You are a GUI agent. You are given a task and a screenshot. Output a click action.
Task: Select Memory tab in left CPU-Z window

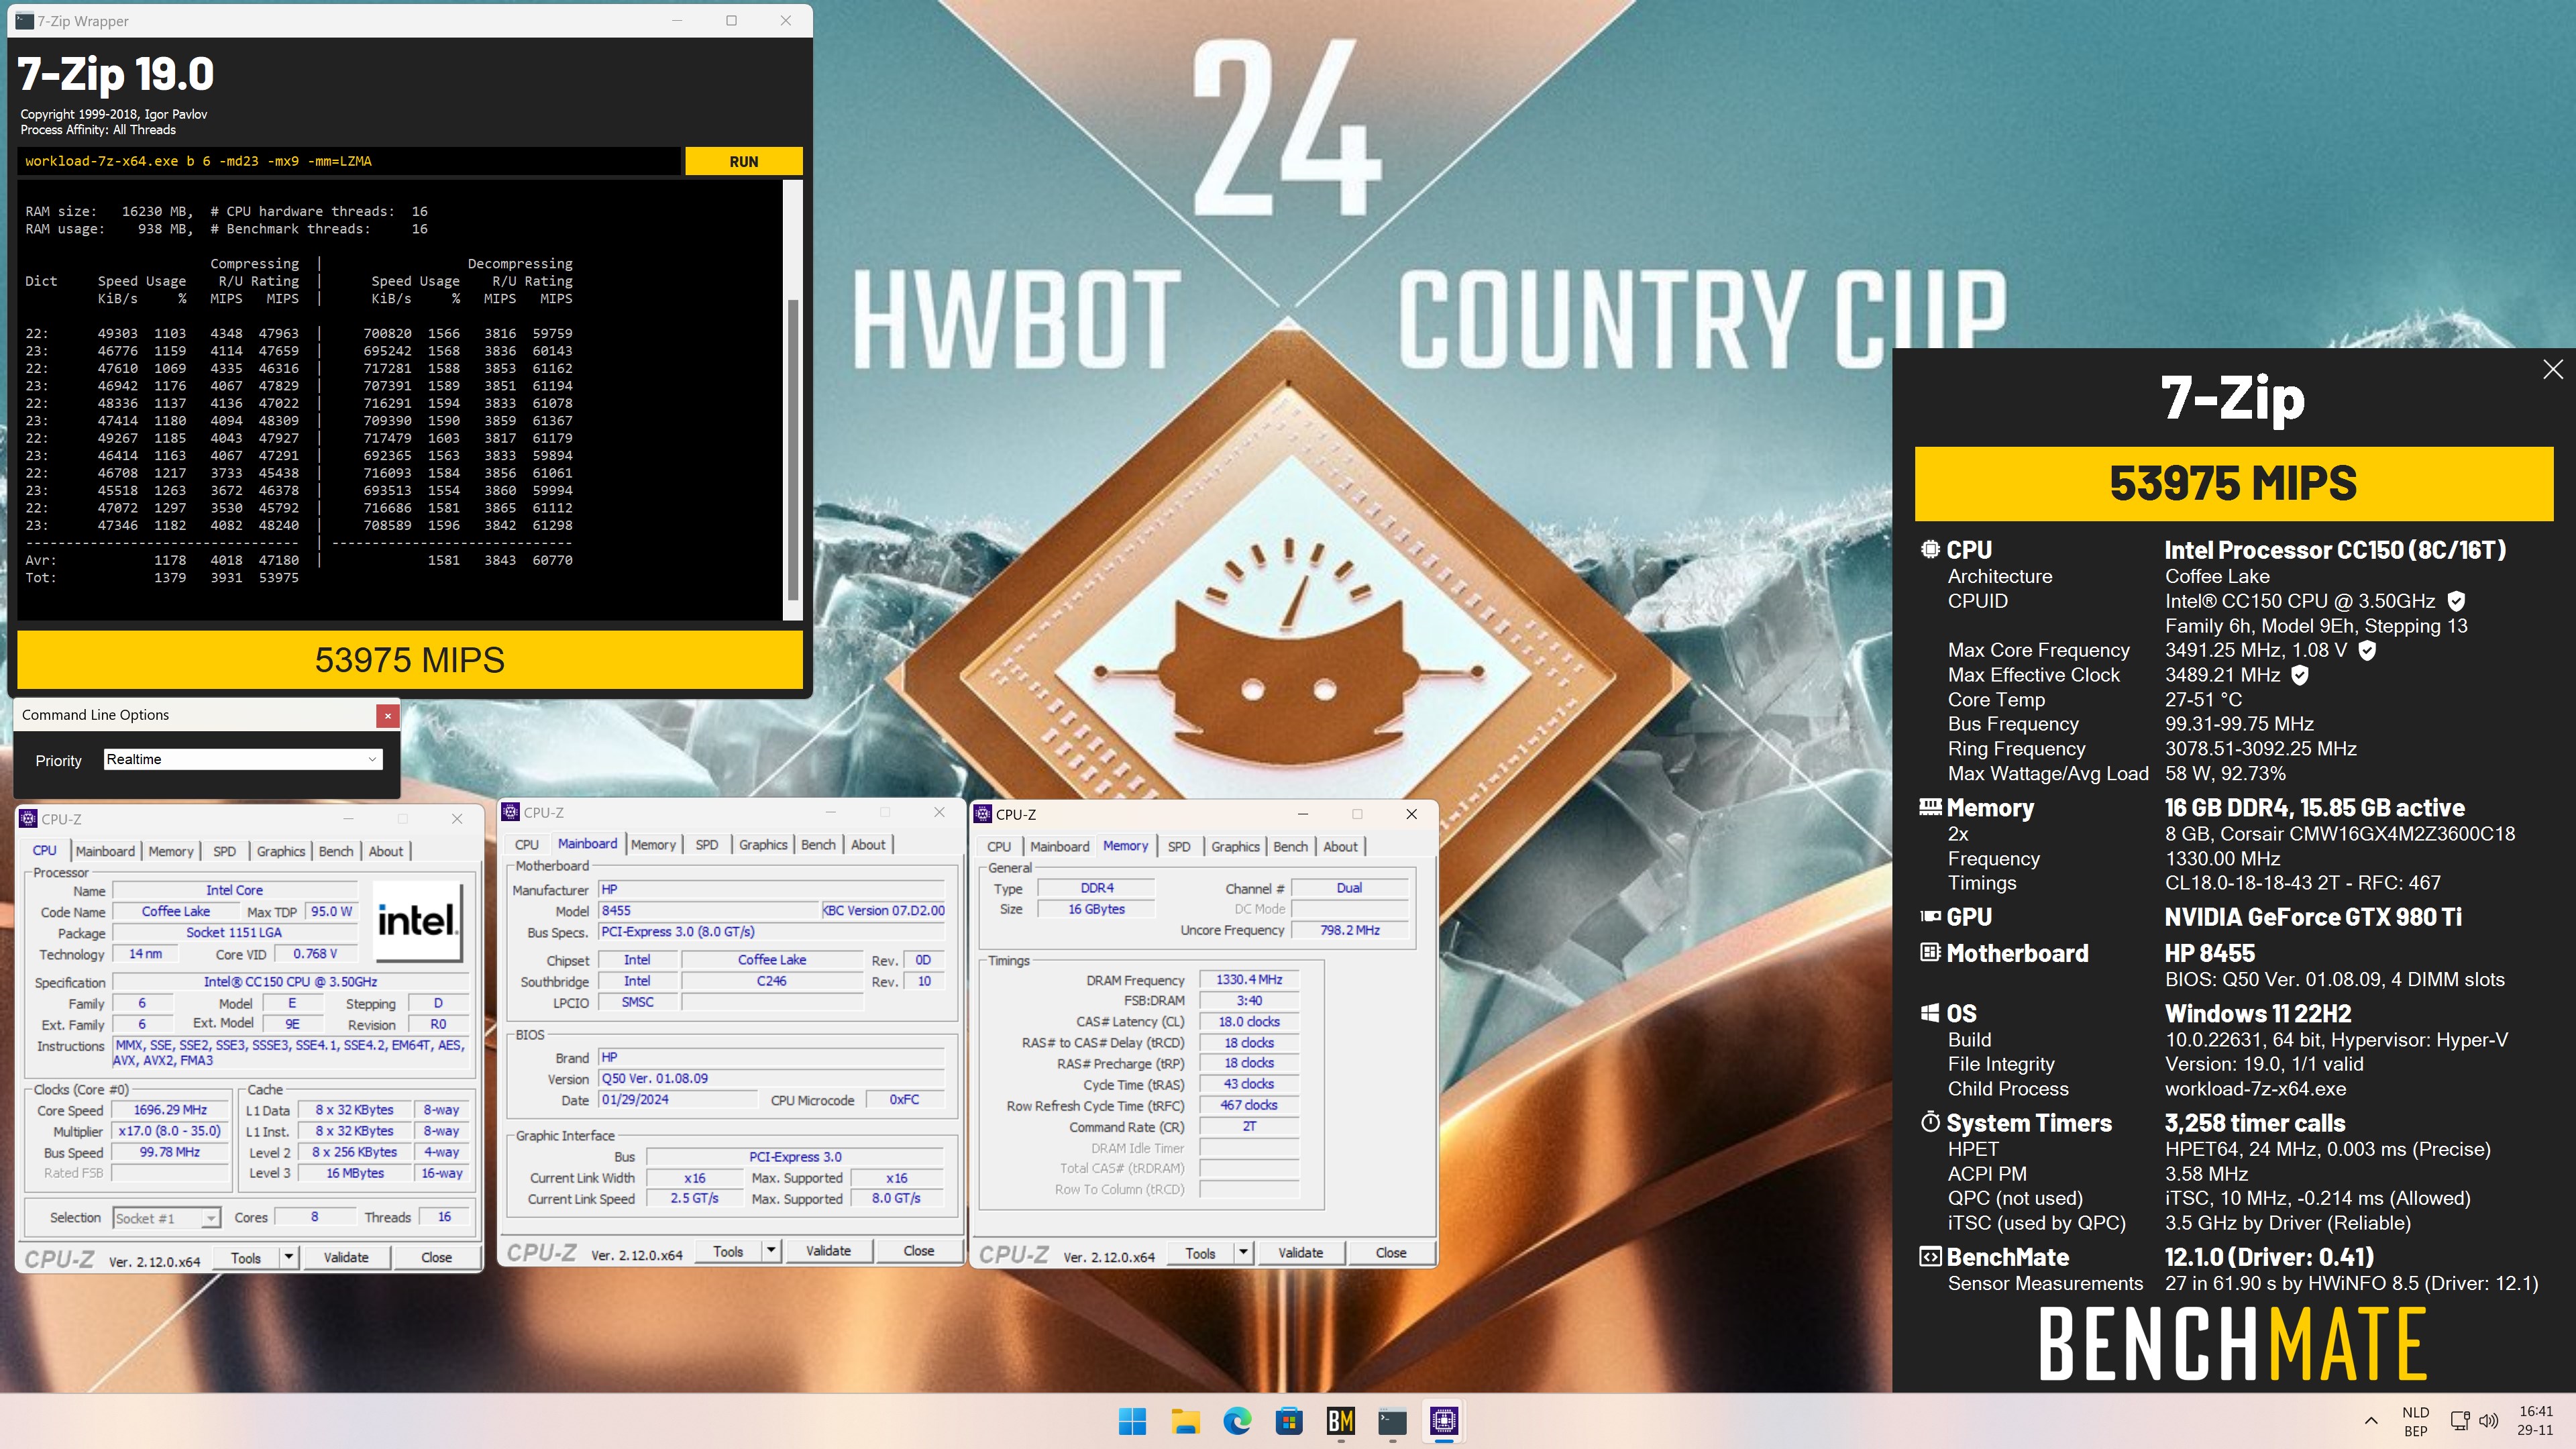click(171, 851)
